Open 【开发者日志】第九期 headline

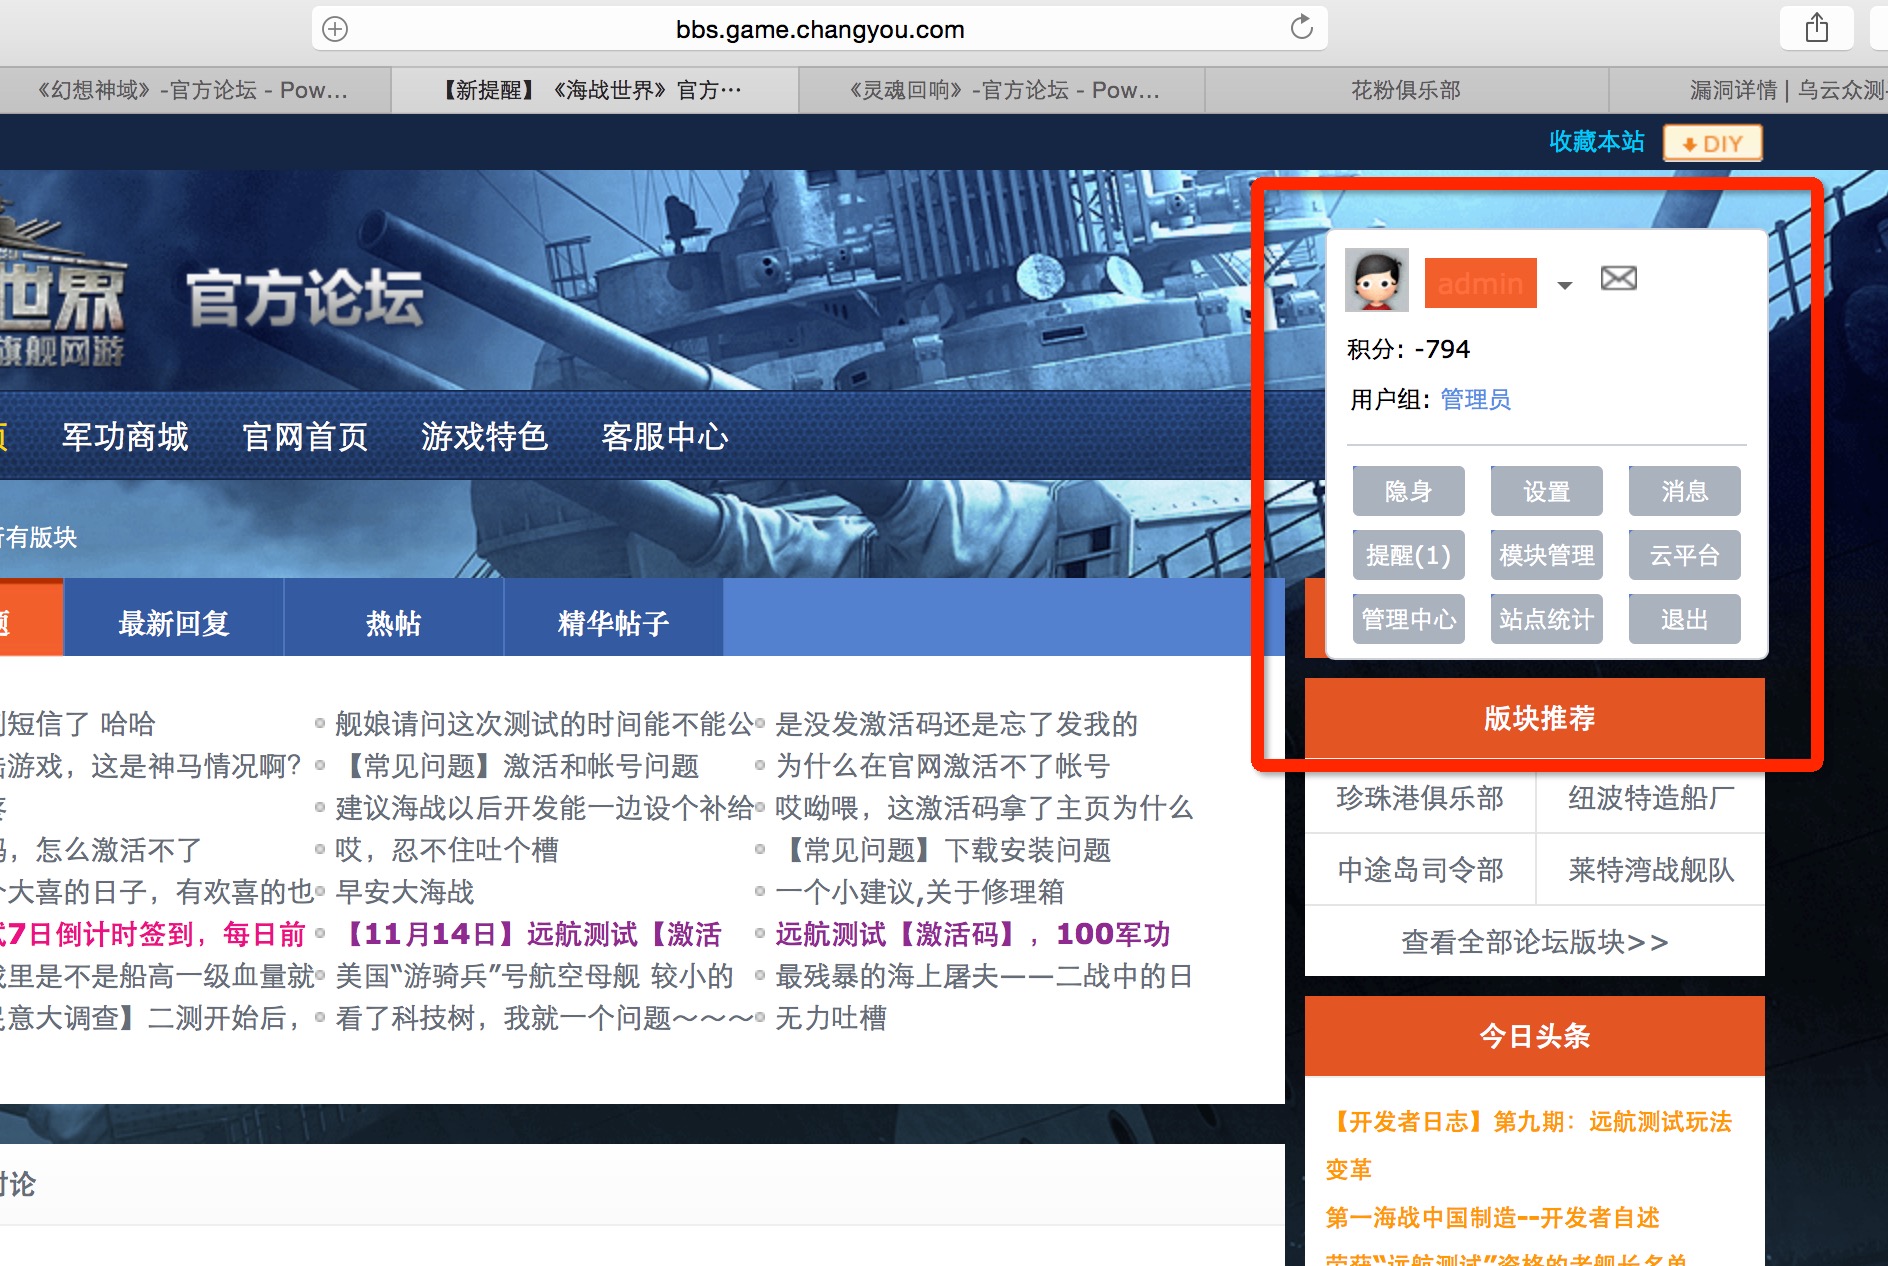(1529, 1145)
